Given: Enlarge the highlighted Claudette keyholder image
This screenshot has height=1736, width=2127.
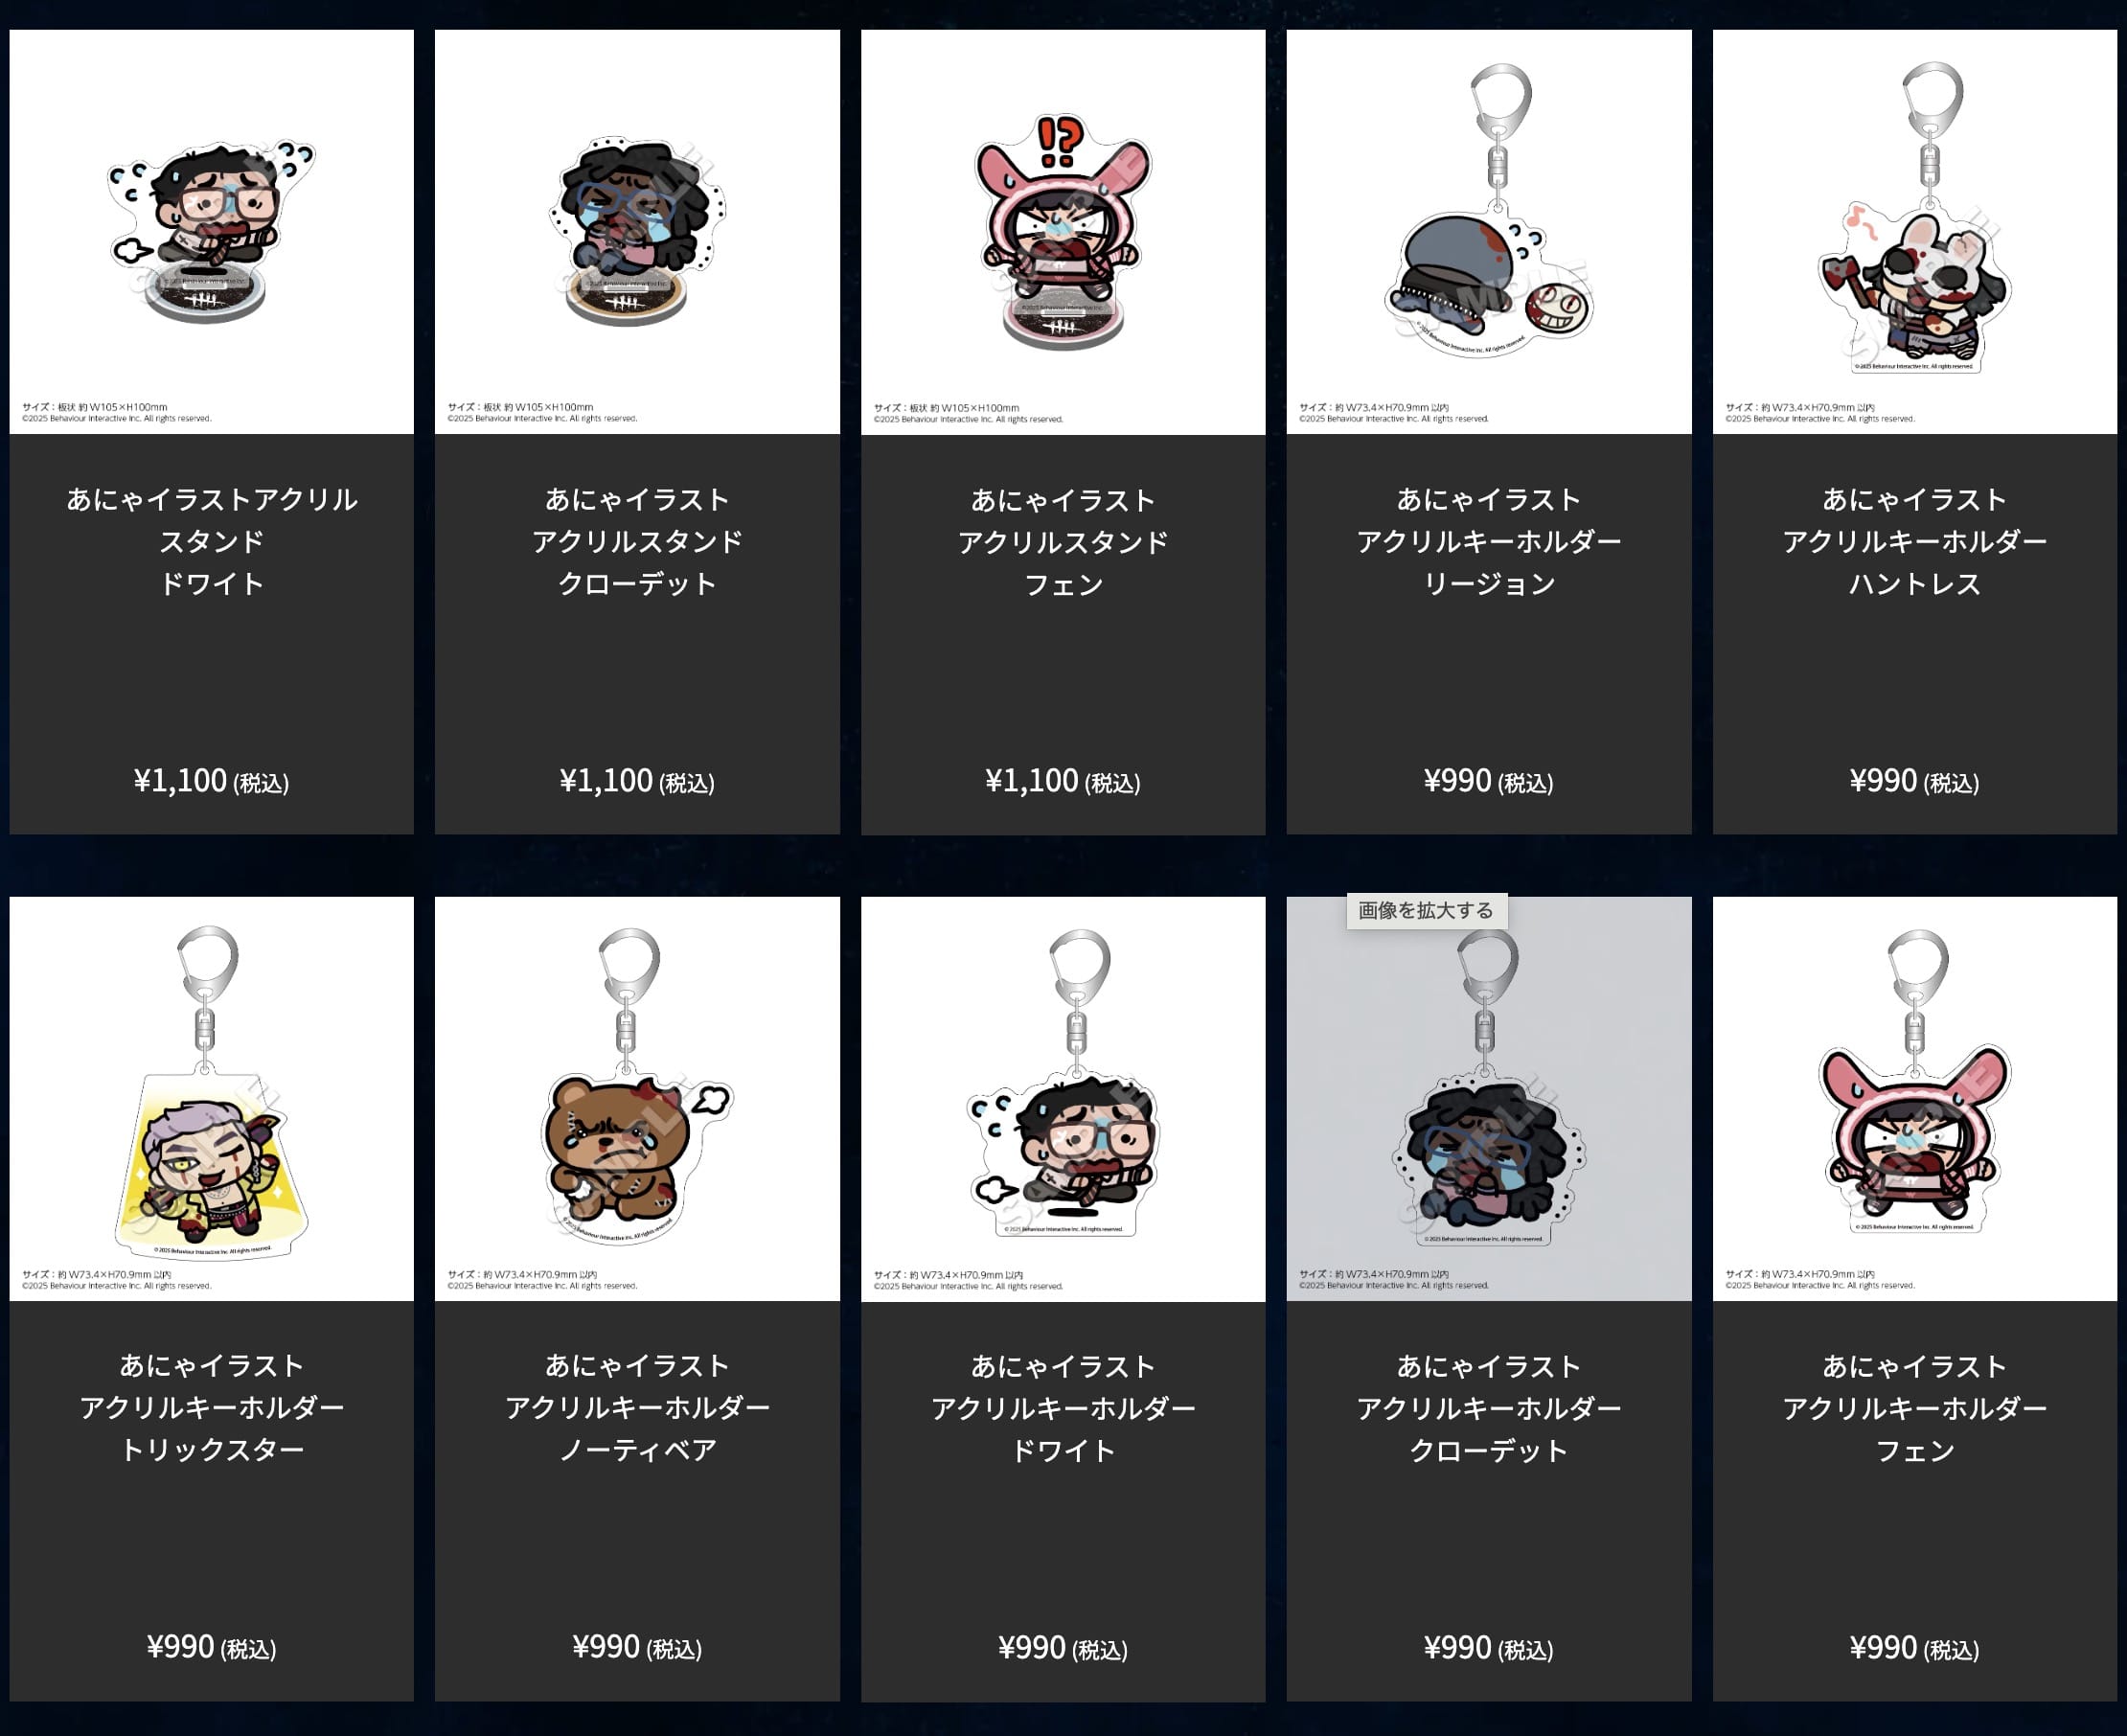Looking at the screenshot, I should (1489, 1098).
